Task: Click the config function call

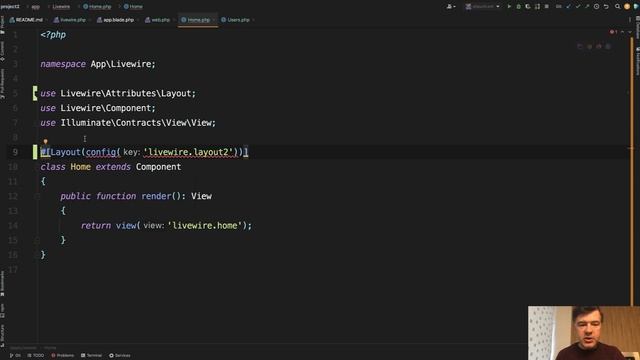Action: coord(101,152)
